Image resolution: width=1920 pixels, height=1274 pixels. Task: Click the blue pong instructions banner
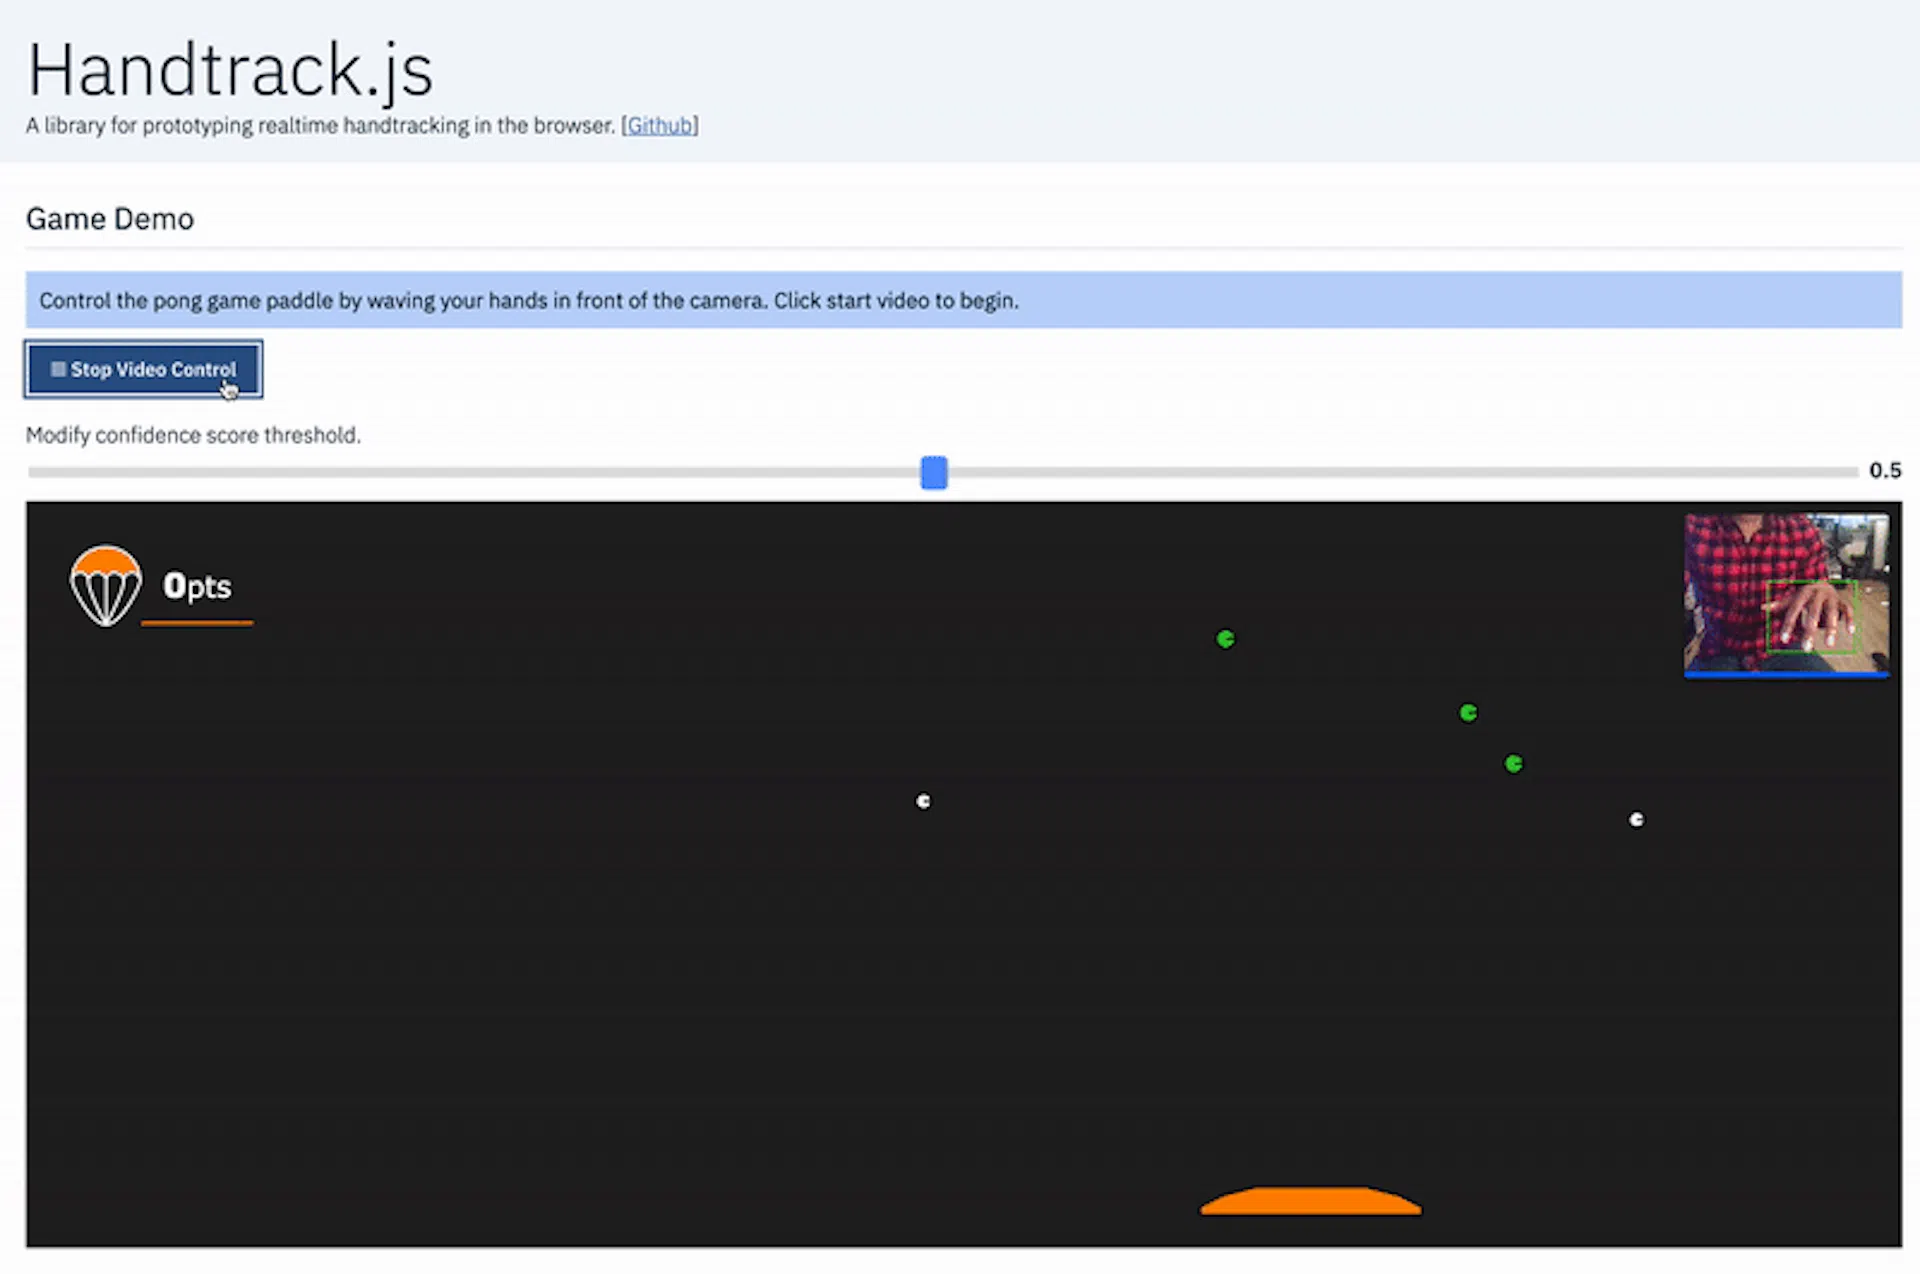[964, 300]
